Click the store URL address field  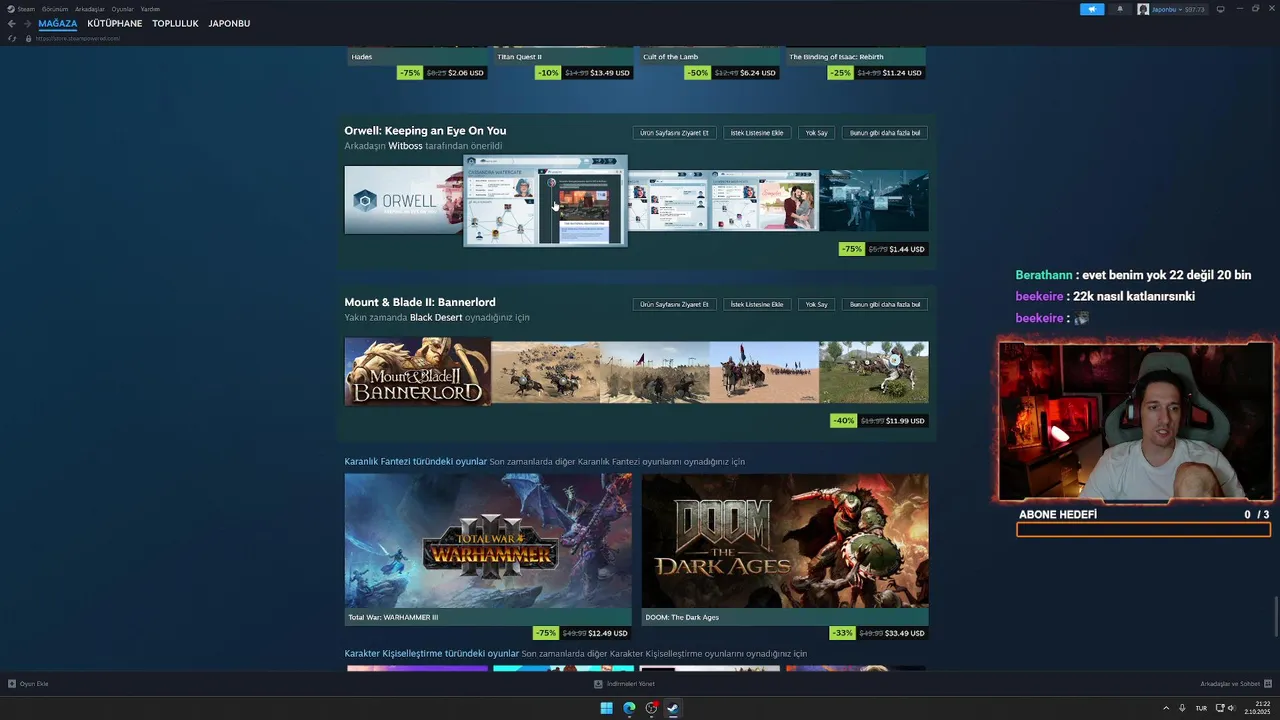click(78, 38)
